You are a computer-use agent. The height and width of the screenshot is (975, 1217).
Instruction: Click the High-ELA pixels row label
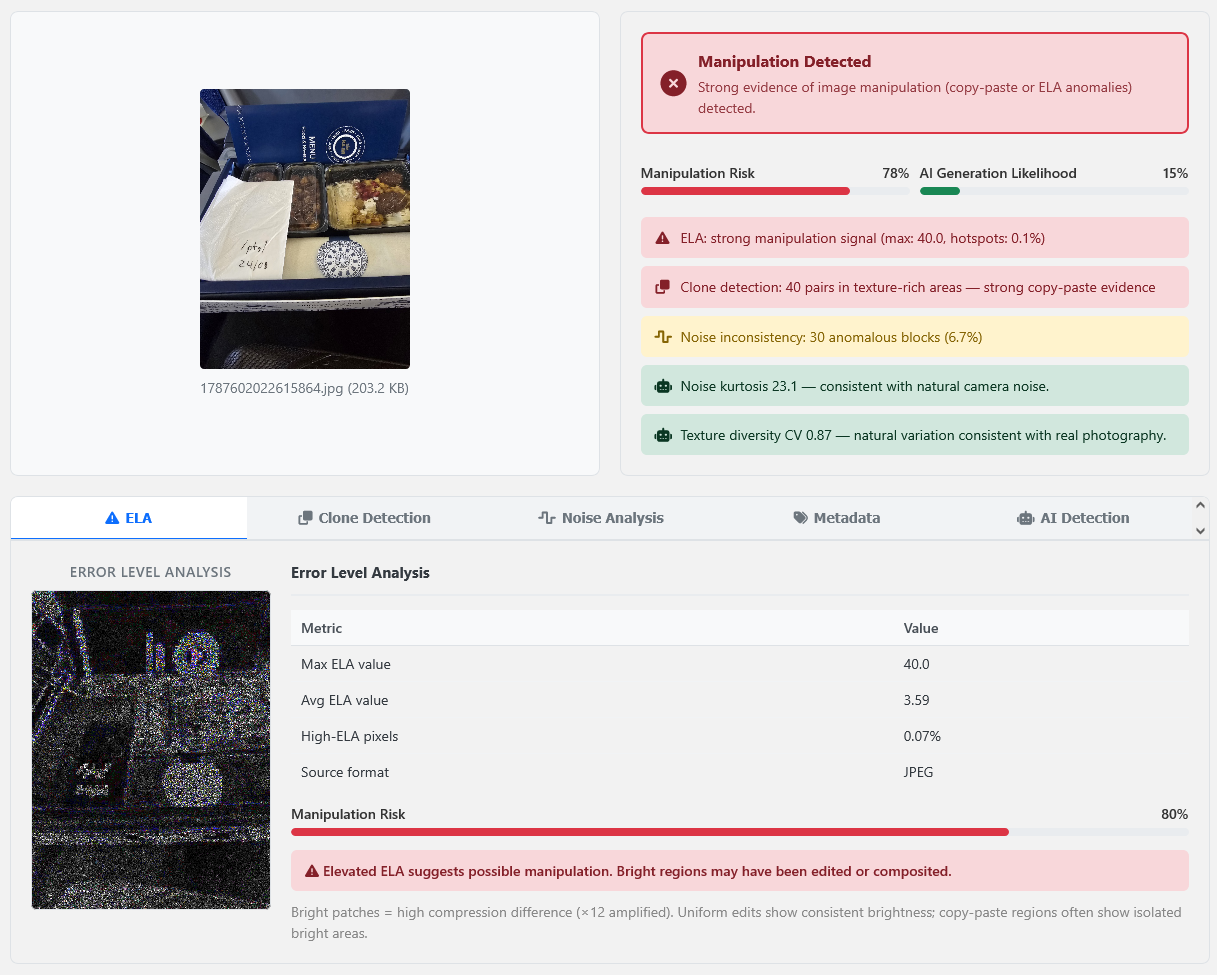(x=350, y=736)
